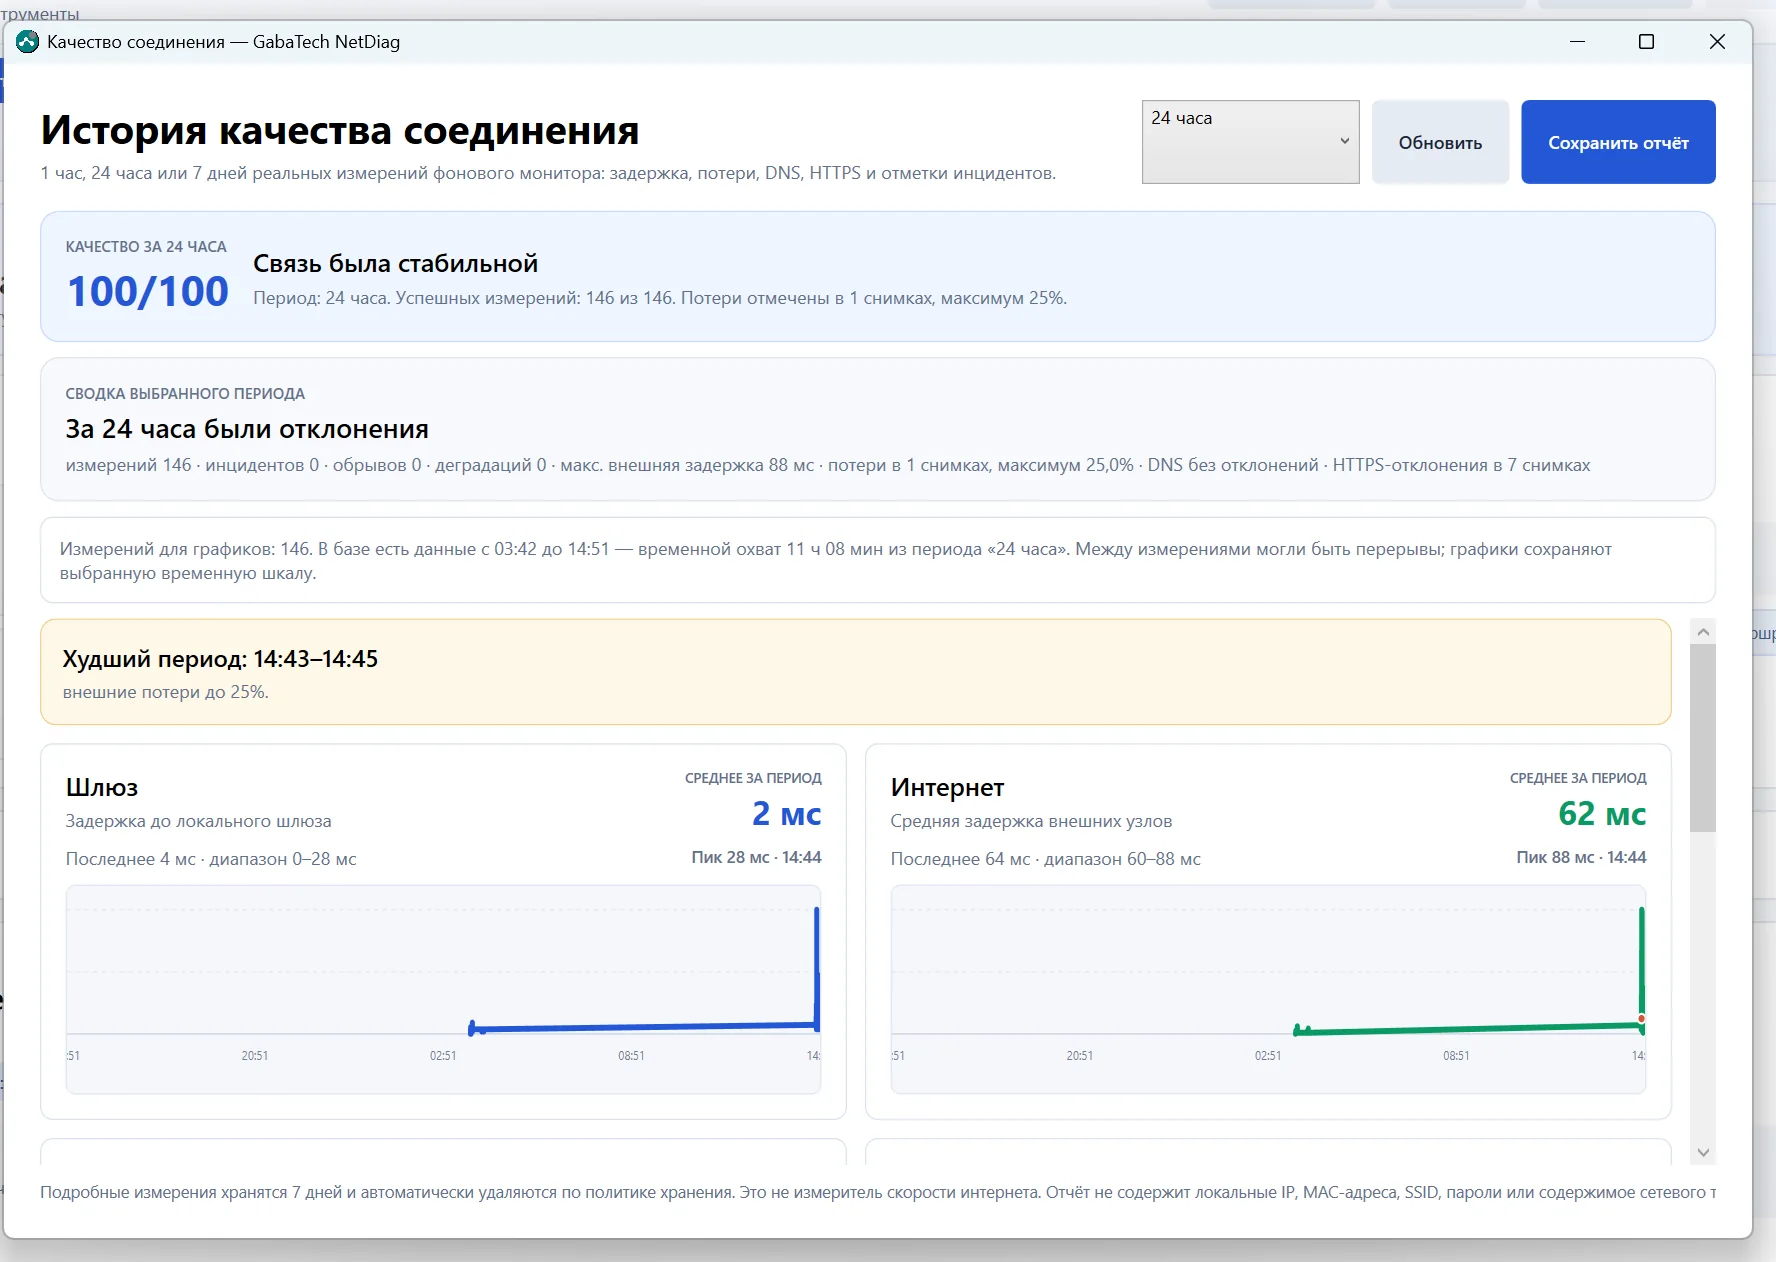Screen dimensions: 1776x1262
Task: Click the scrollbar up arrow
Action: point(1703,632)
